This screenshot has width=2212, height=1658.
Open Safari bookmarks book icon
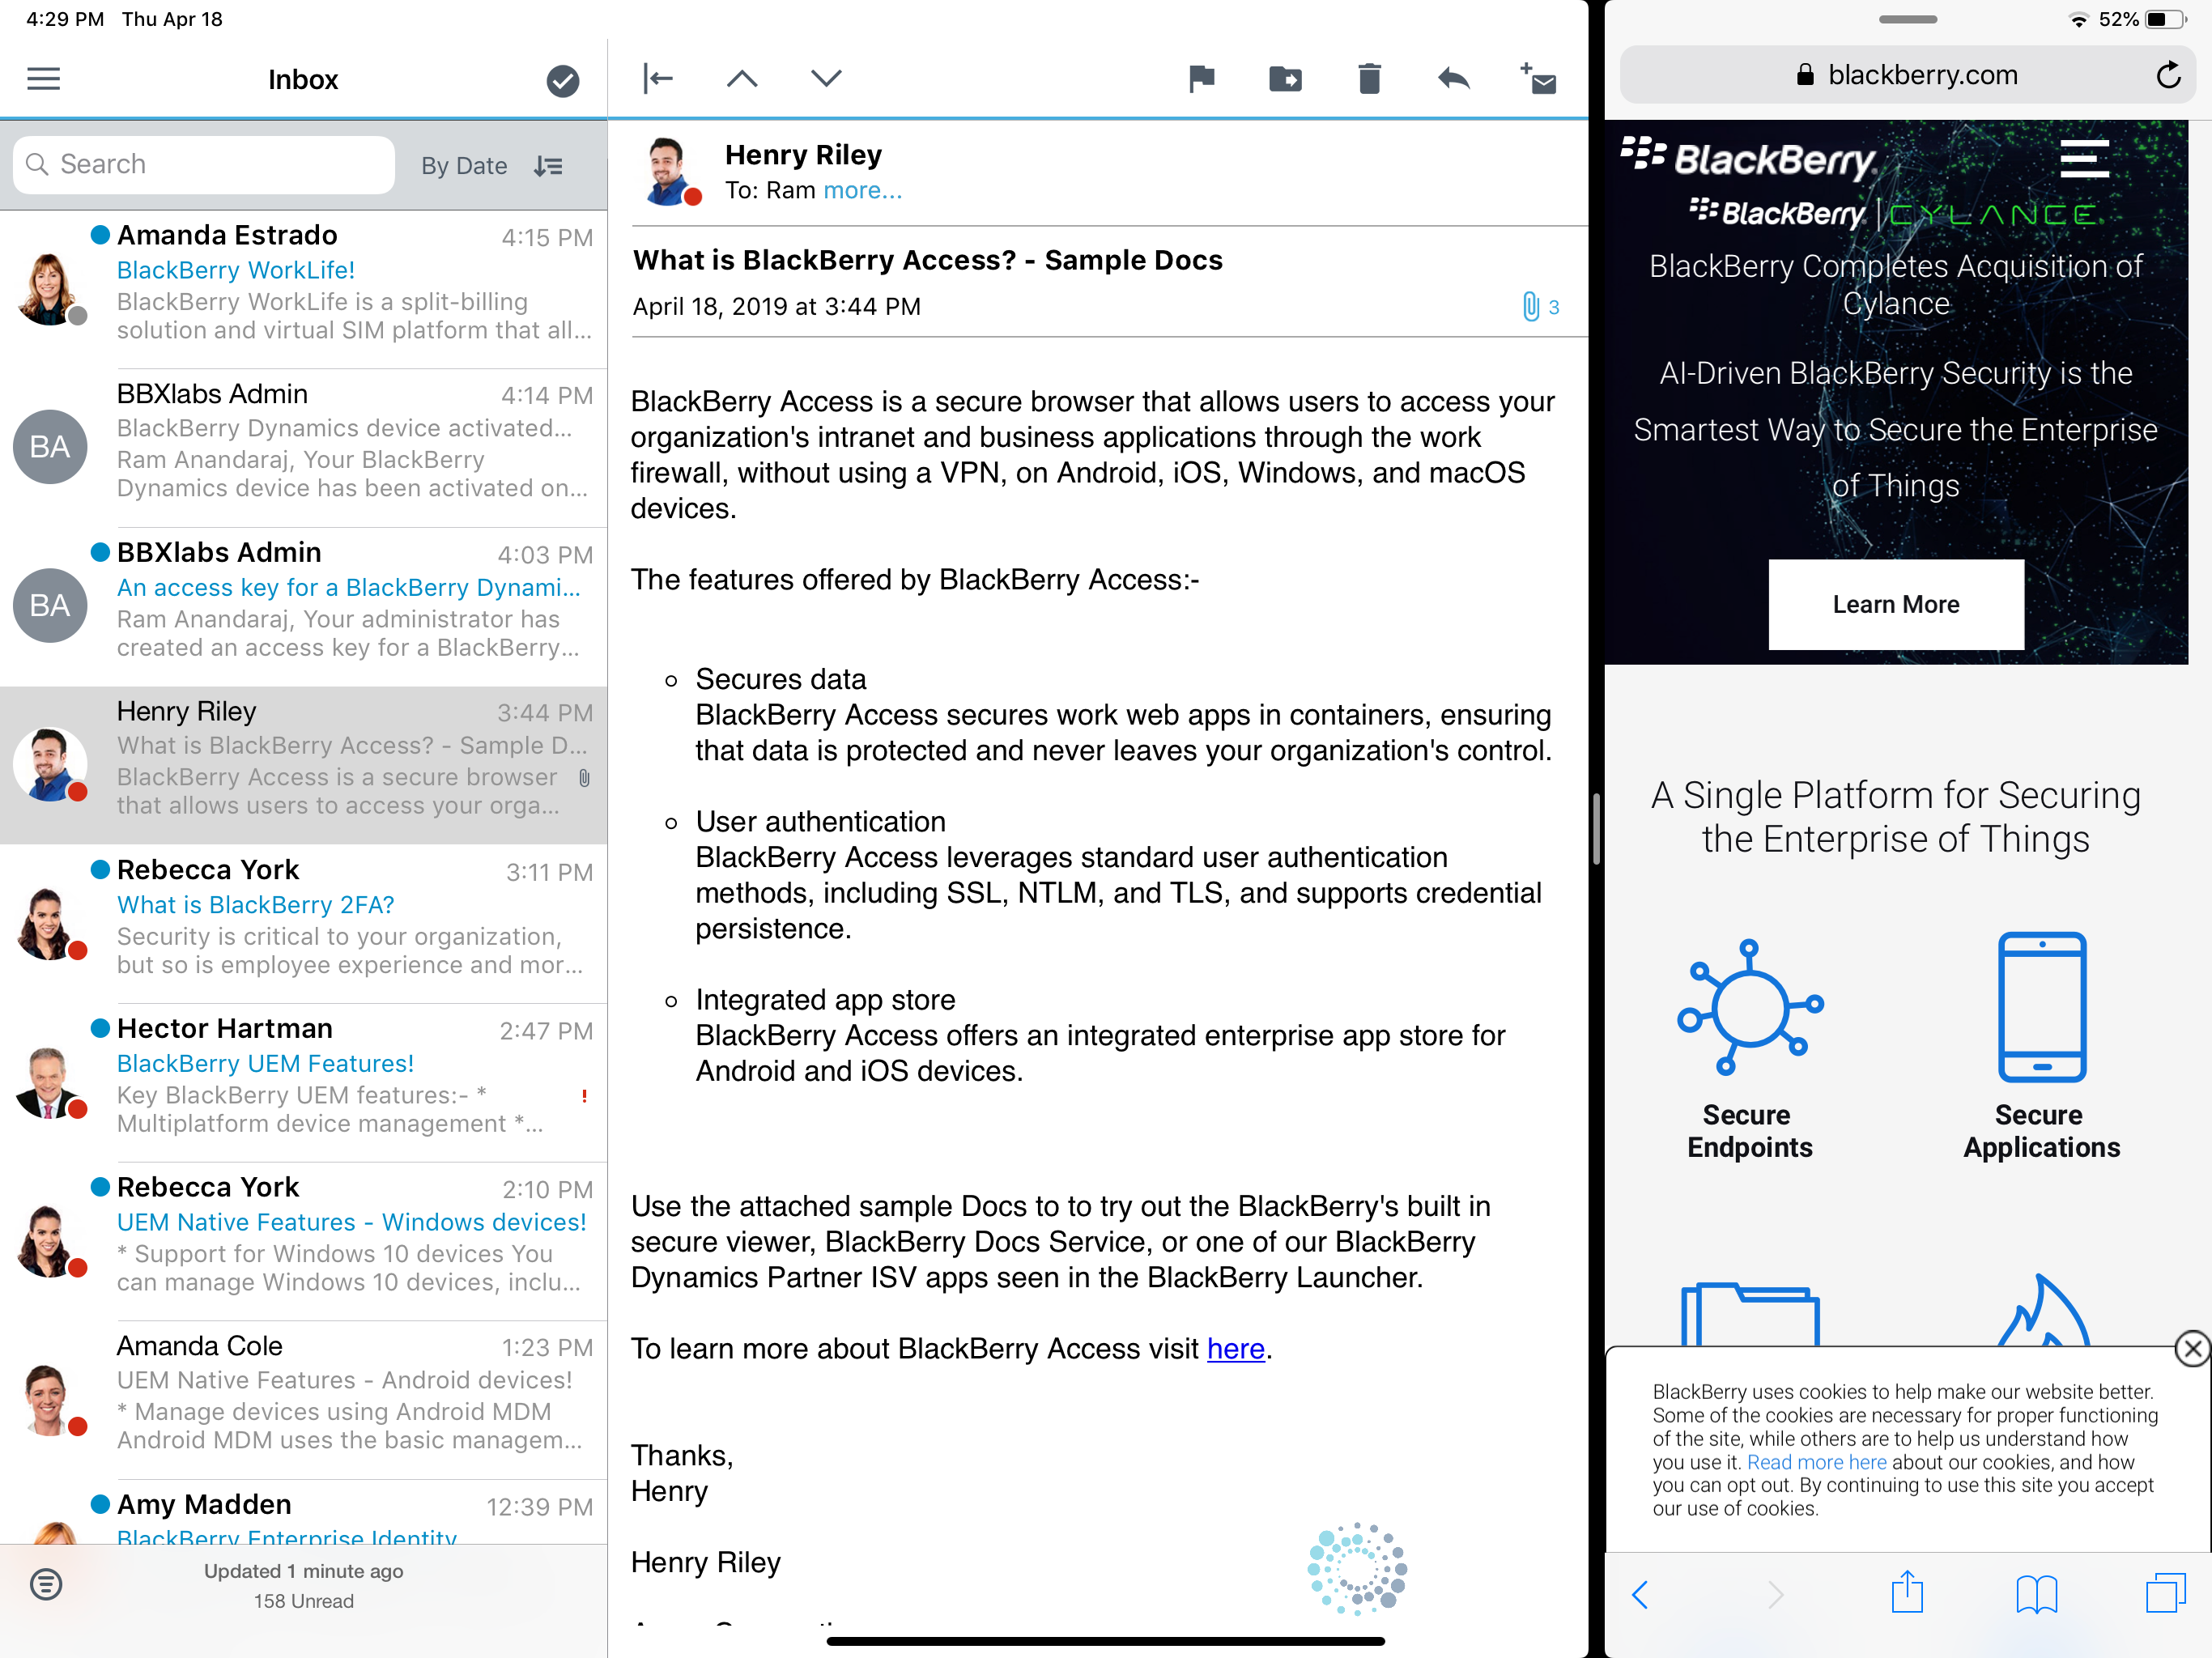click(x=2036, y=1593)
